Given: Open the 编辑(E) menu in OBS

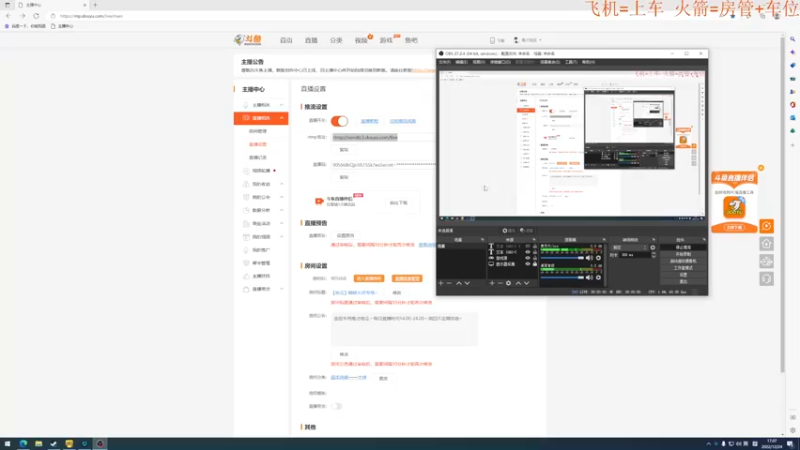Looking at the screenshot, I should point(461,62).
